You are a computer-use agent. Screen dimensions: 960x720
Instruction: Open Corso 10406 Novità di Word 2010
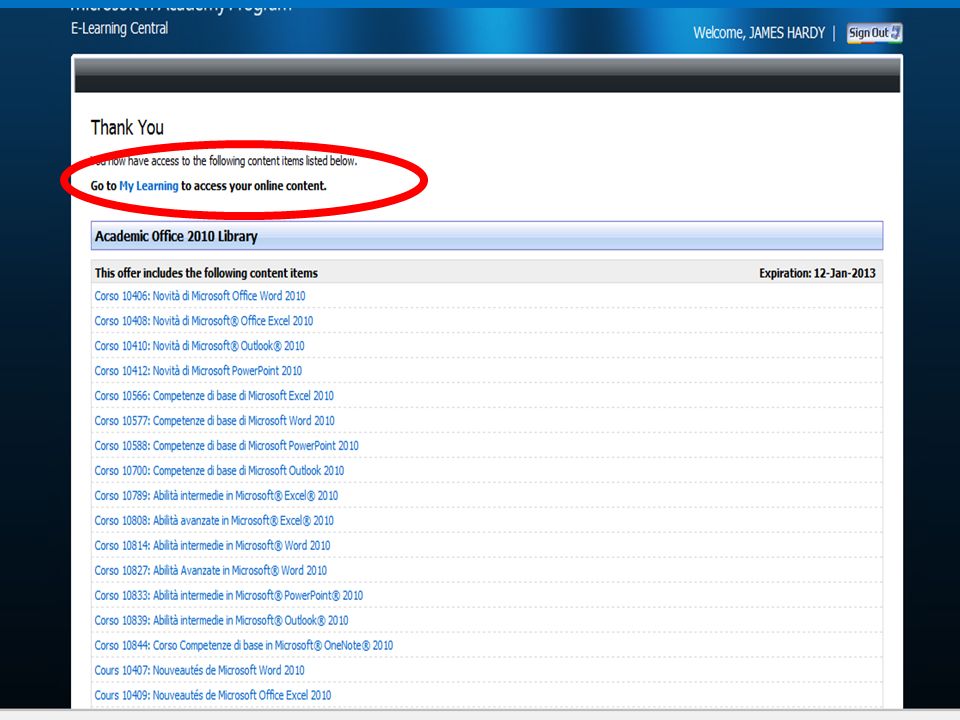pos(200,296)
